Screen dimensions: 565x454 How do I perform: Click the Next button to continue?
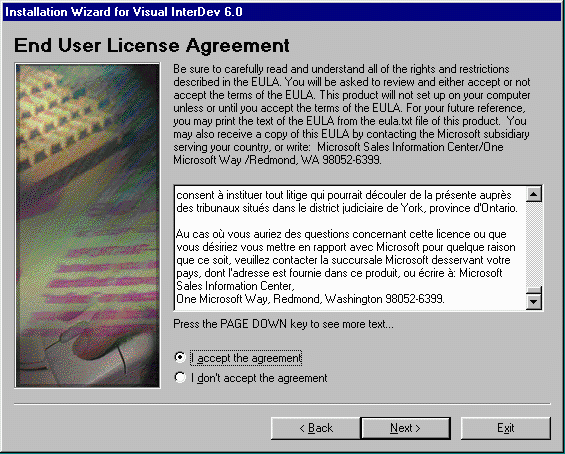tap(405, 428)
